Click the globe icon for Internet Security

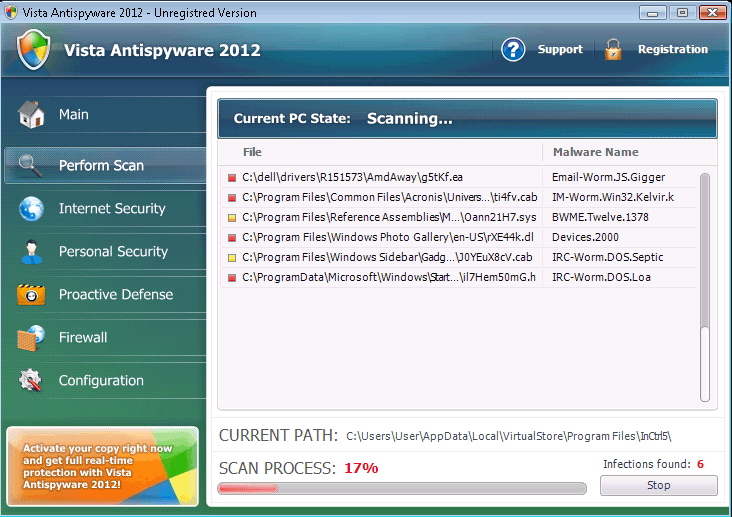click(31, 208)
